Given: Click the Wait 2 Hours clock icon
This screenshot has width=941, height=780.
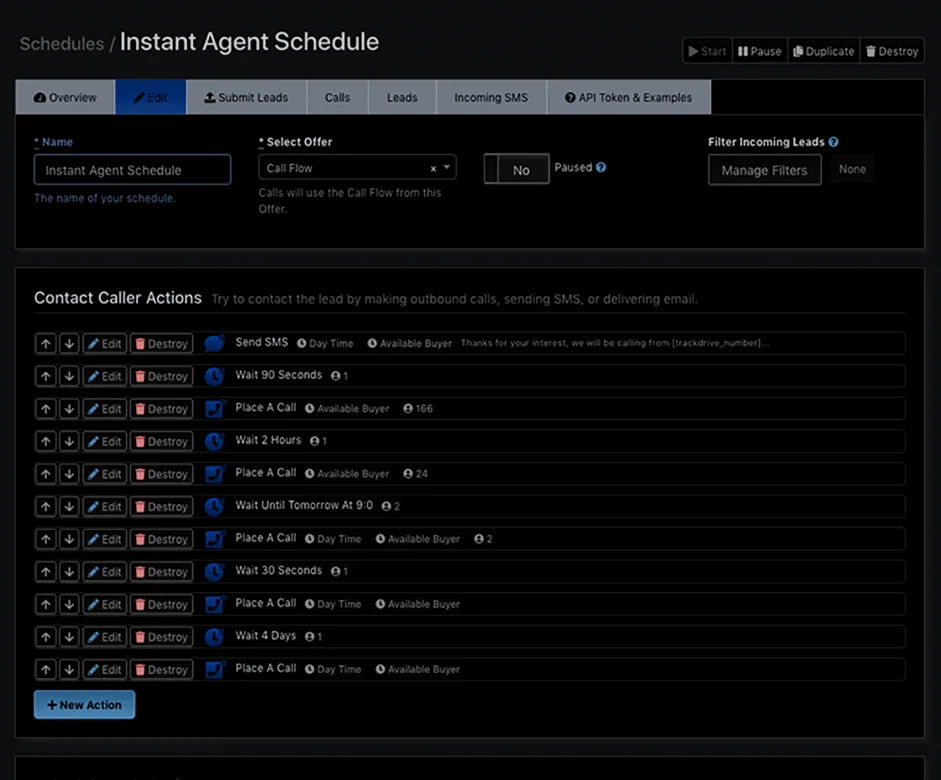Looking at the screenshot, I should tap(214, 441).
